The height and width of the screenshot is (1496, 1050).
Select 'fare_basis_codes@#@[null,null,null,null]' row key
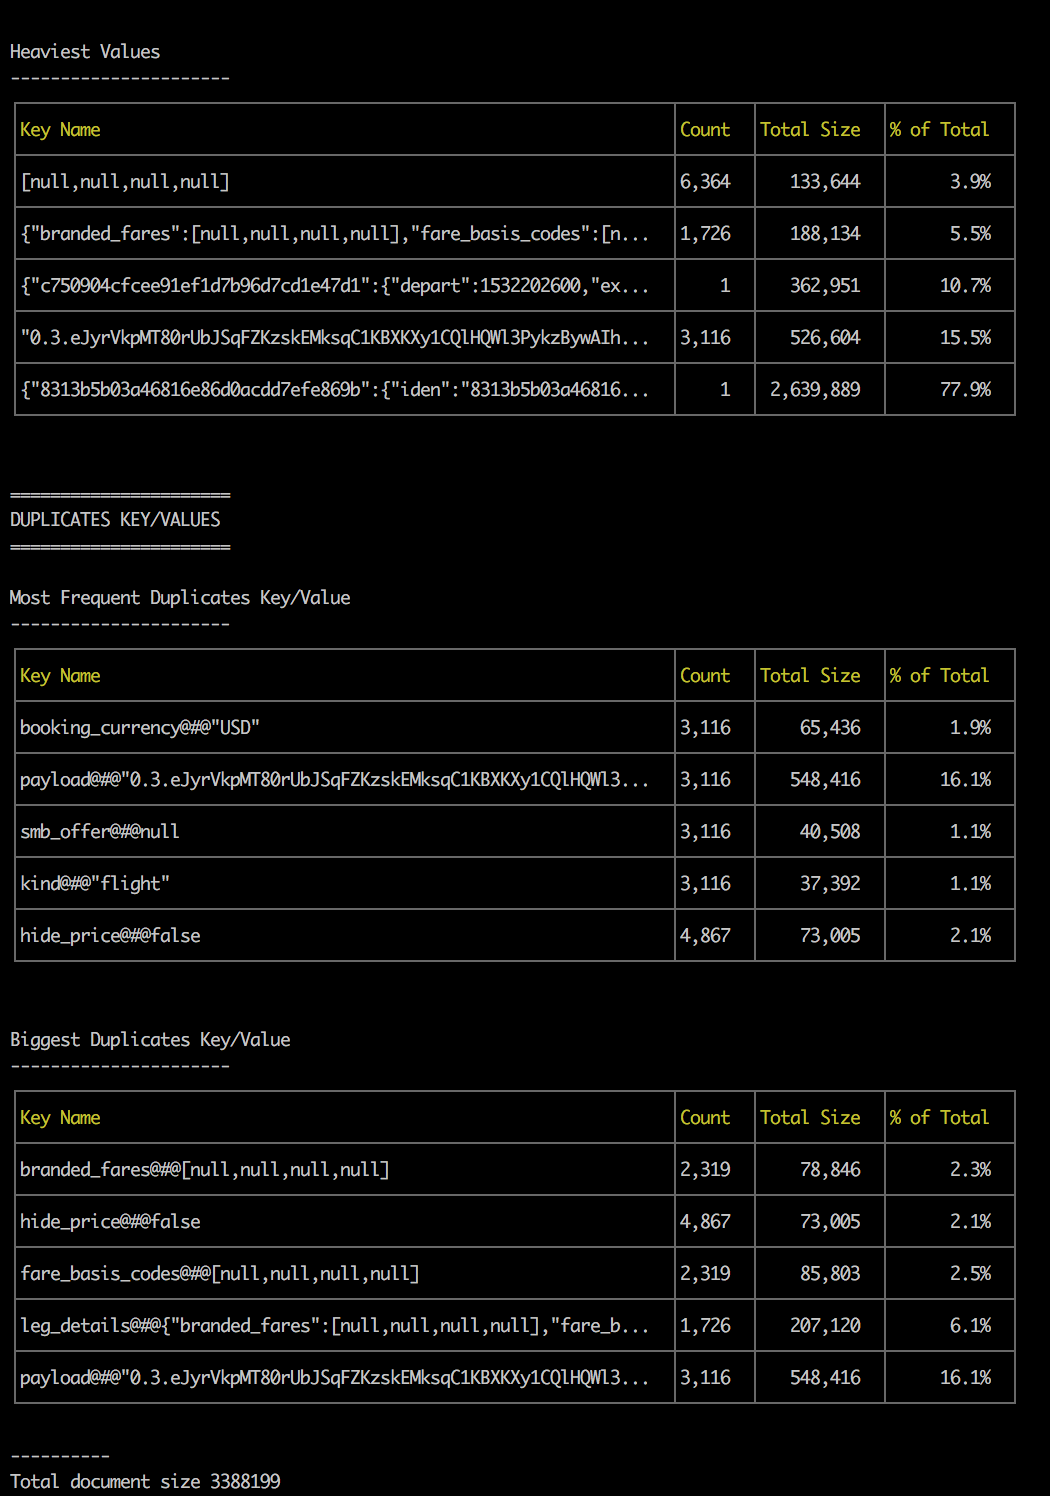click(x=220, y=1274)
